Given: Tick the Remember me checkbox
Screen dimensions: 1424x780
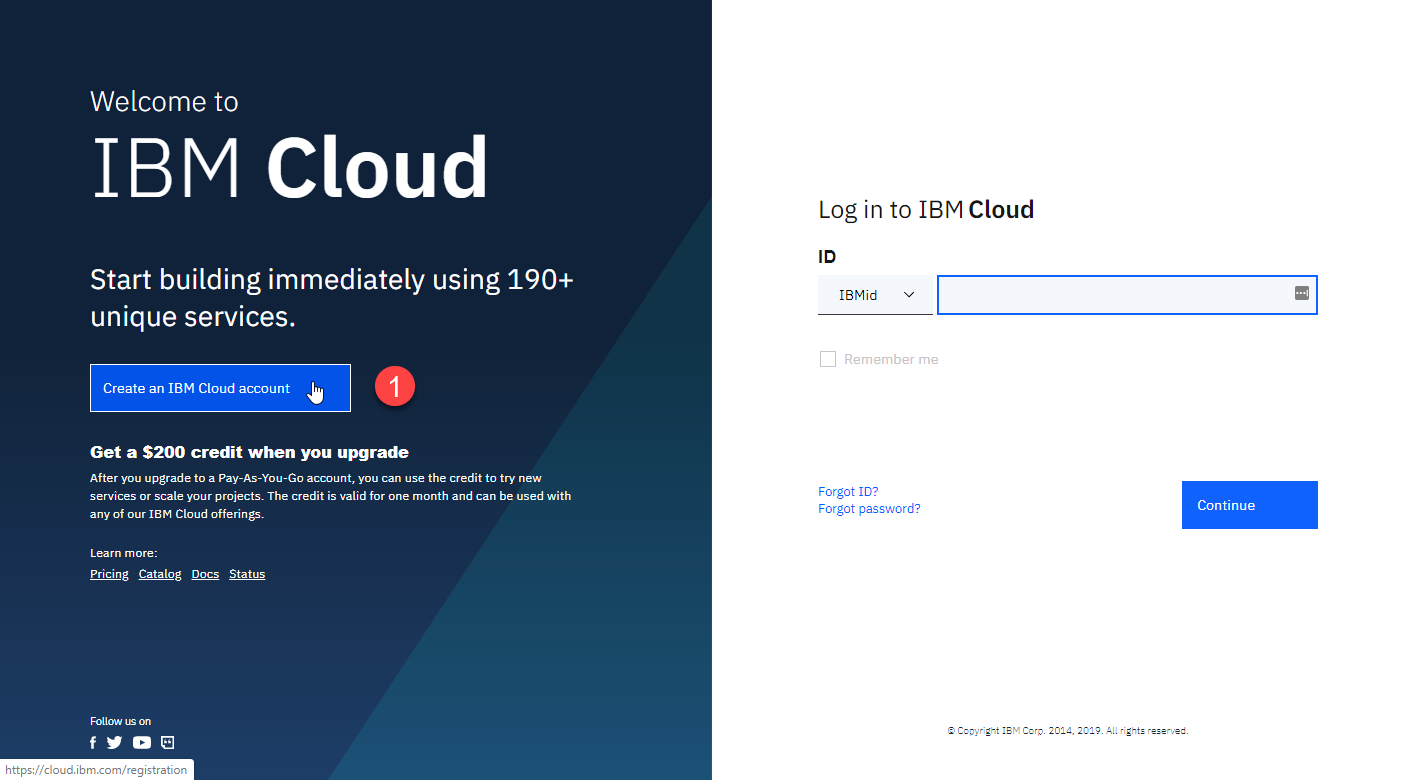Looking at the screenshot, I should point(828,359).
